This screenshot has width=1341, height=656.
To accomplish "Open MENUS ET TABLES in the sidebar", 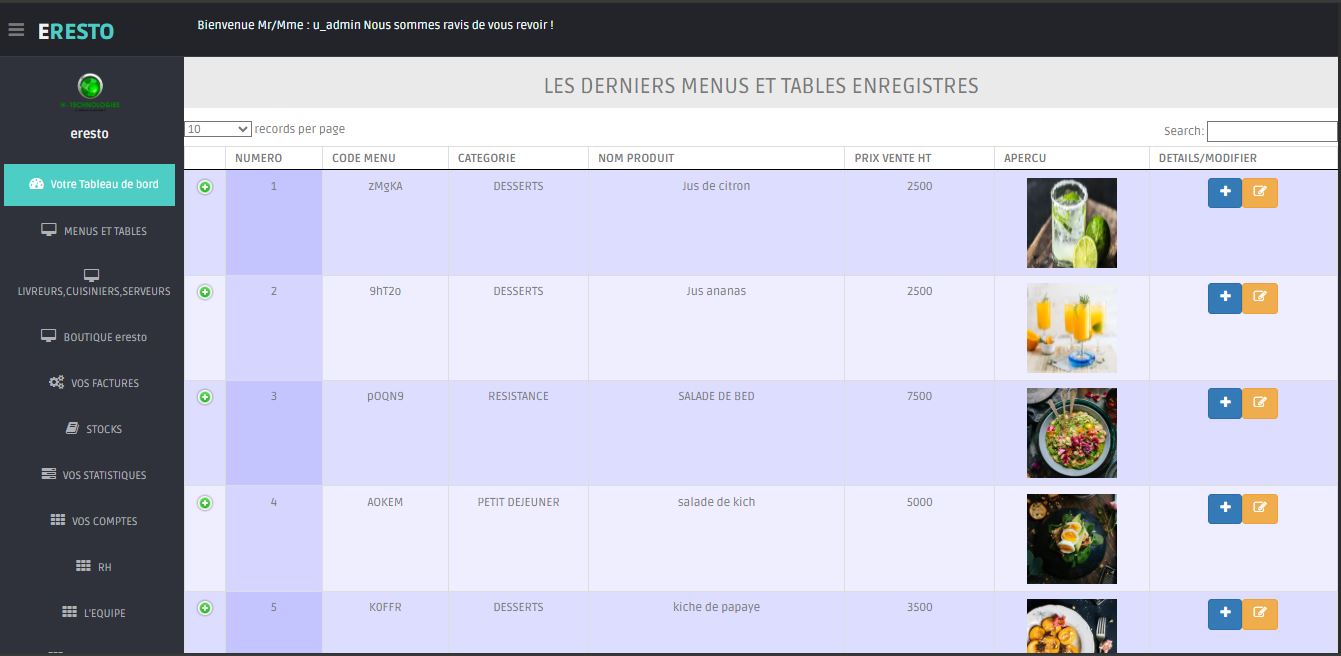I will tap(94, 231).
